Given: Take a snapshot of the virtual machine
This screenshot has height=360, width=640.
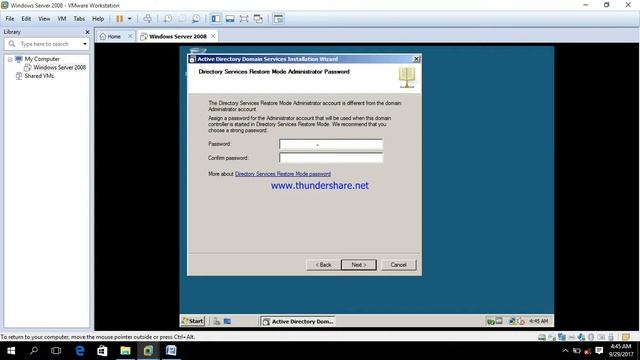Looking at the screenshot, I should coord(168,19).
